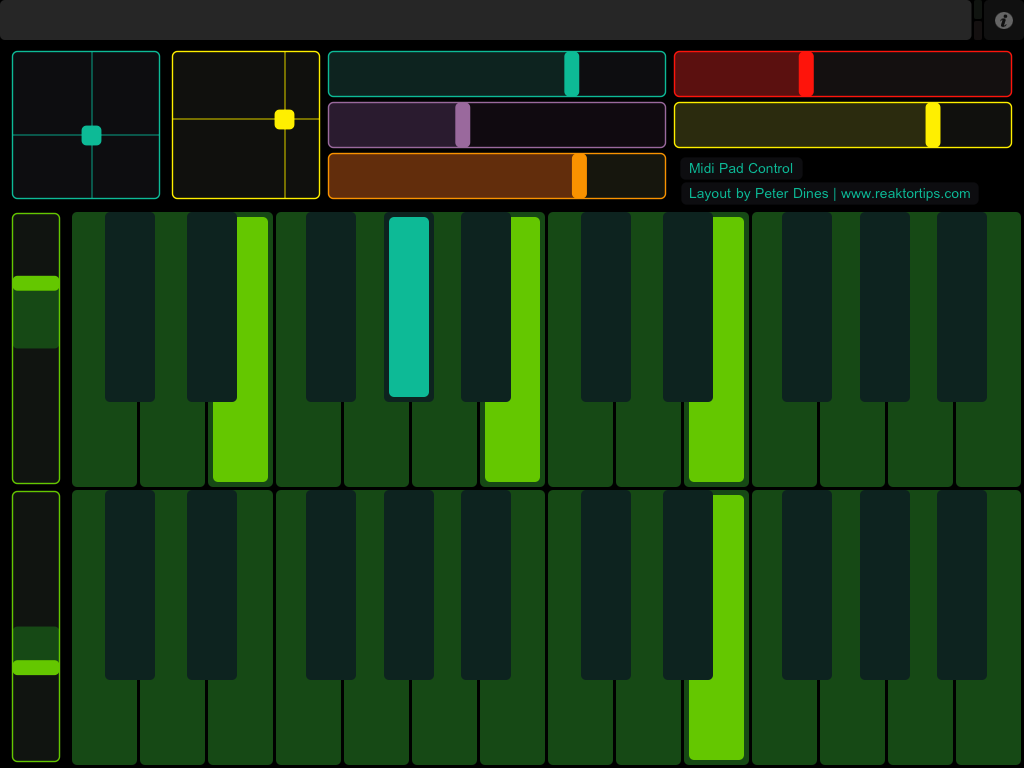This screenshot has height=768, width=1024.
Task: Play the leftmost white key of upper keyboard
Action: pos(104,444)
